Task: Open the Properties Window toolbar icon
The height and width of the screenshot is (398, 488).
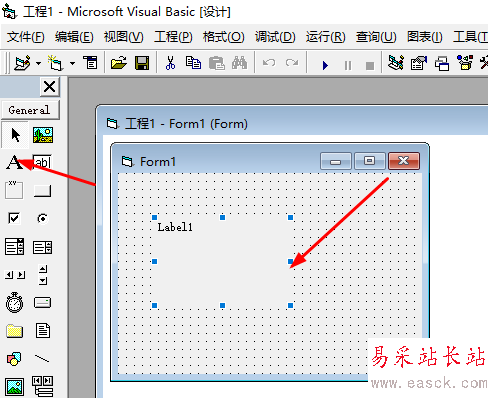Action: [419, 63]
